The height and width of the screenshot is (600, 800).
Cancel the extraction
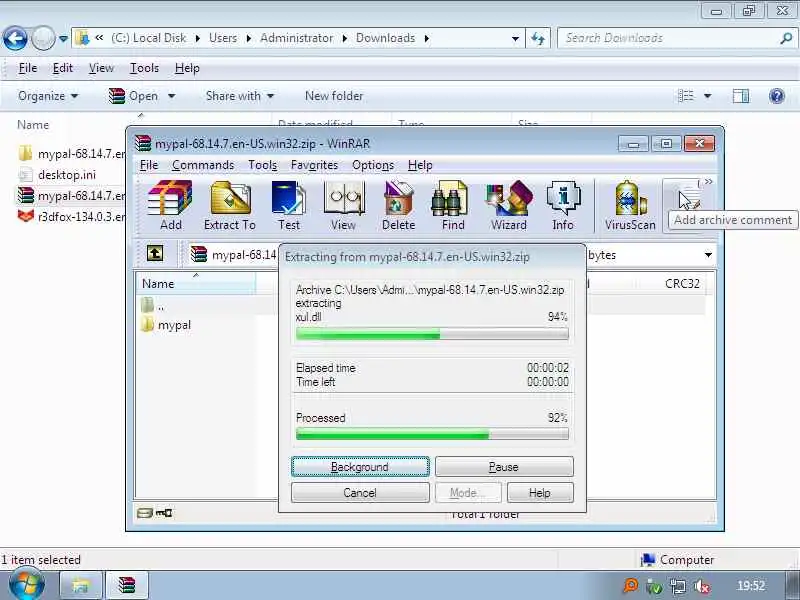point(360,493)
